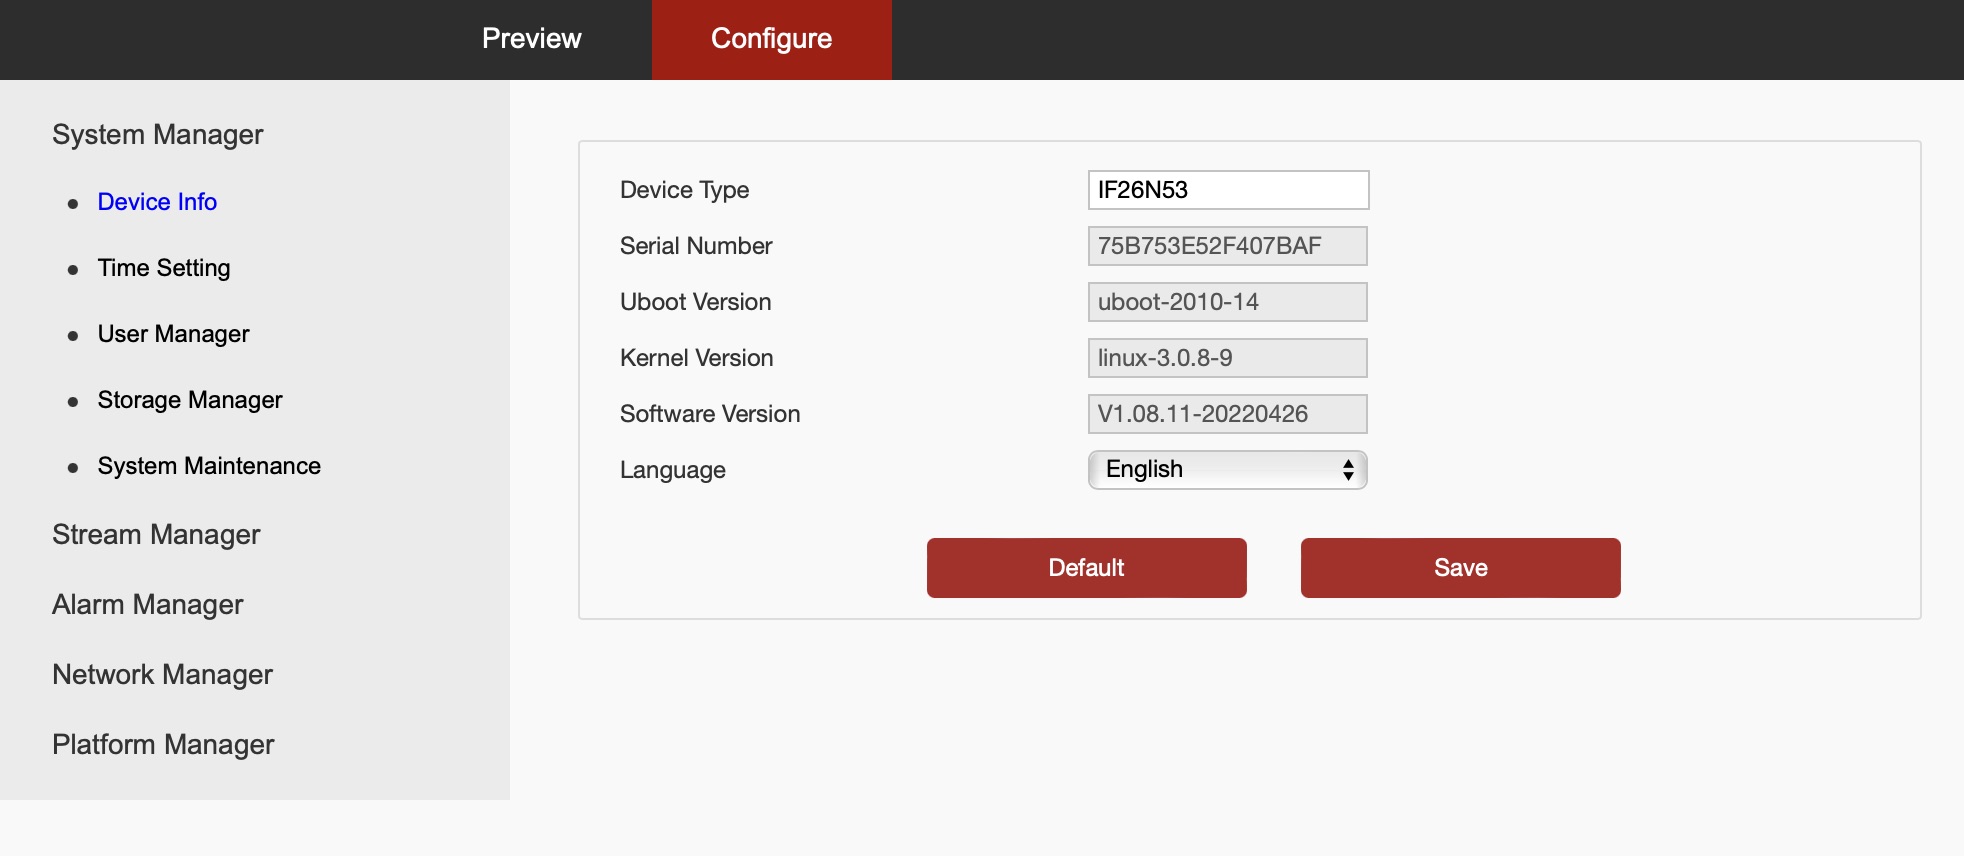Open System Maintenance page
1964x856 pixels.
(x=209, y=466)
